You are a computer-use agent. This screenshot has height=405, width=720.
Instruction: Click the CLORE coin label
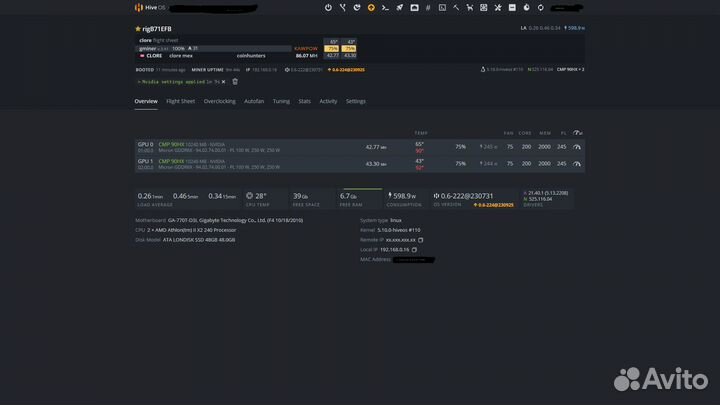tap(154, 56)
